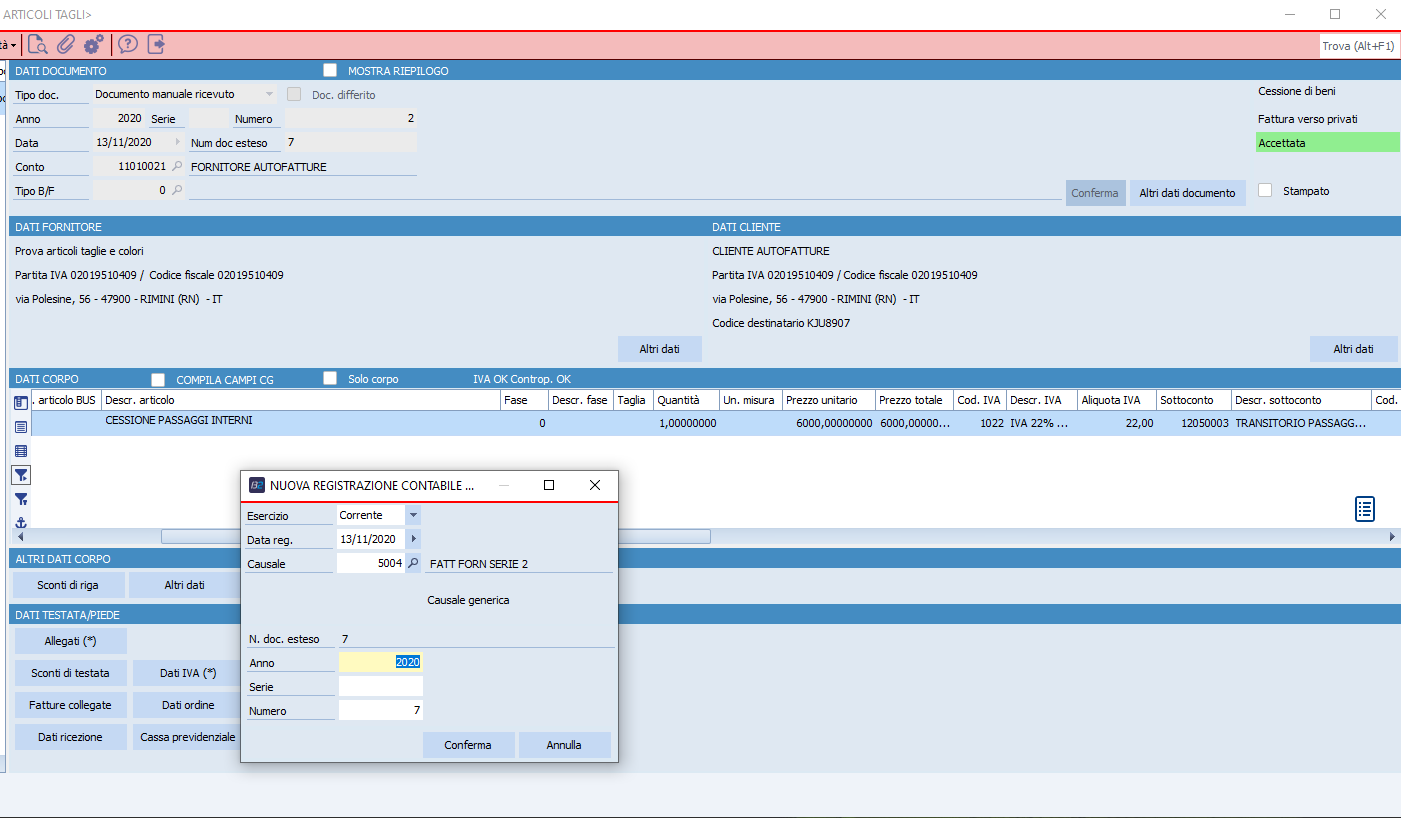This screenshot has height=818, width=1401.
Task: Click the anchor icon beside the grid
Action: [x=21, y=522]
